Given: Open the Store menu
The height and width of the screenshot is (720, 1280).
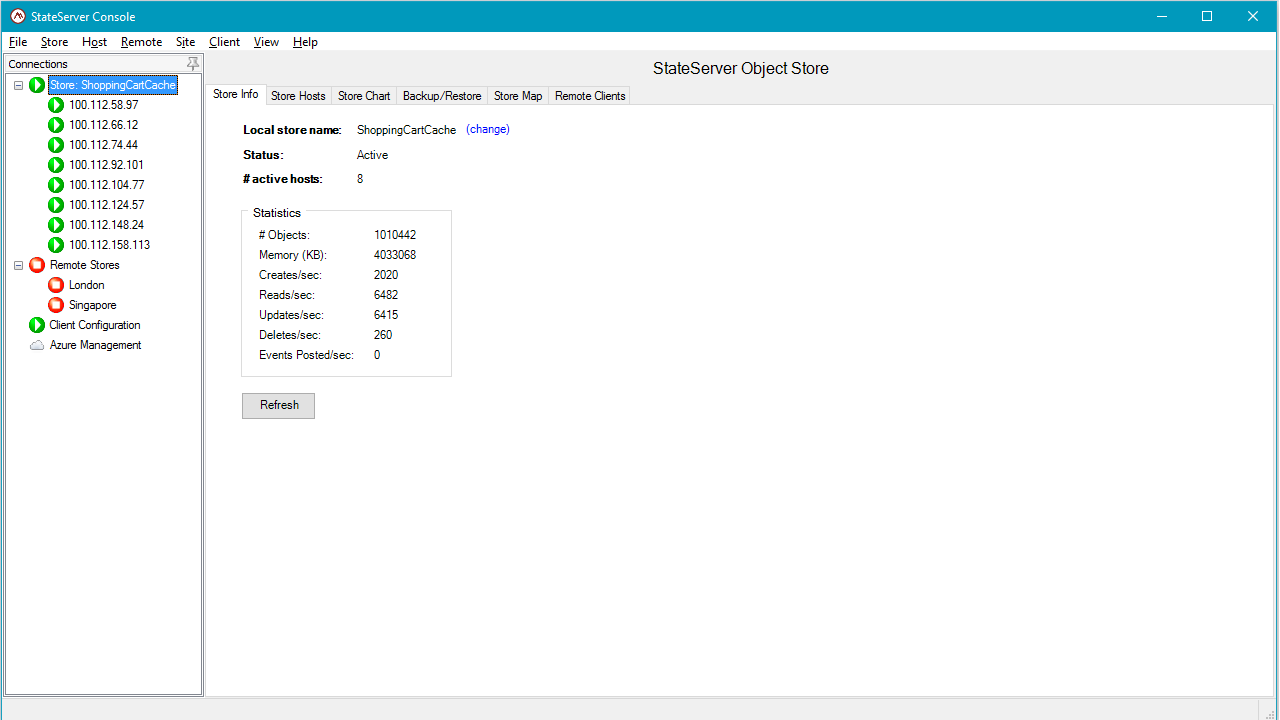Looking at the screenshot, I should [x=54, y=42].
